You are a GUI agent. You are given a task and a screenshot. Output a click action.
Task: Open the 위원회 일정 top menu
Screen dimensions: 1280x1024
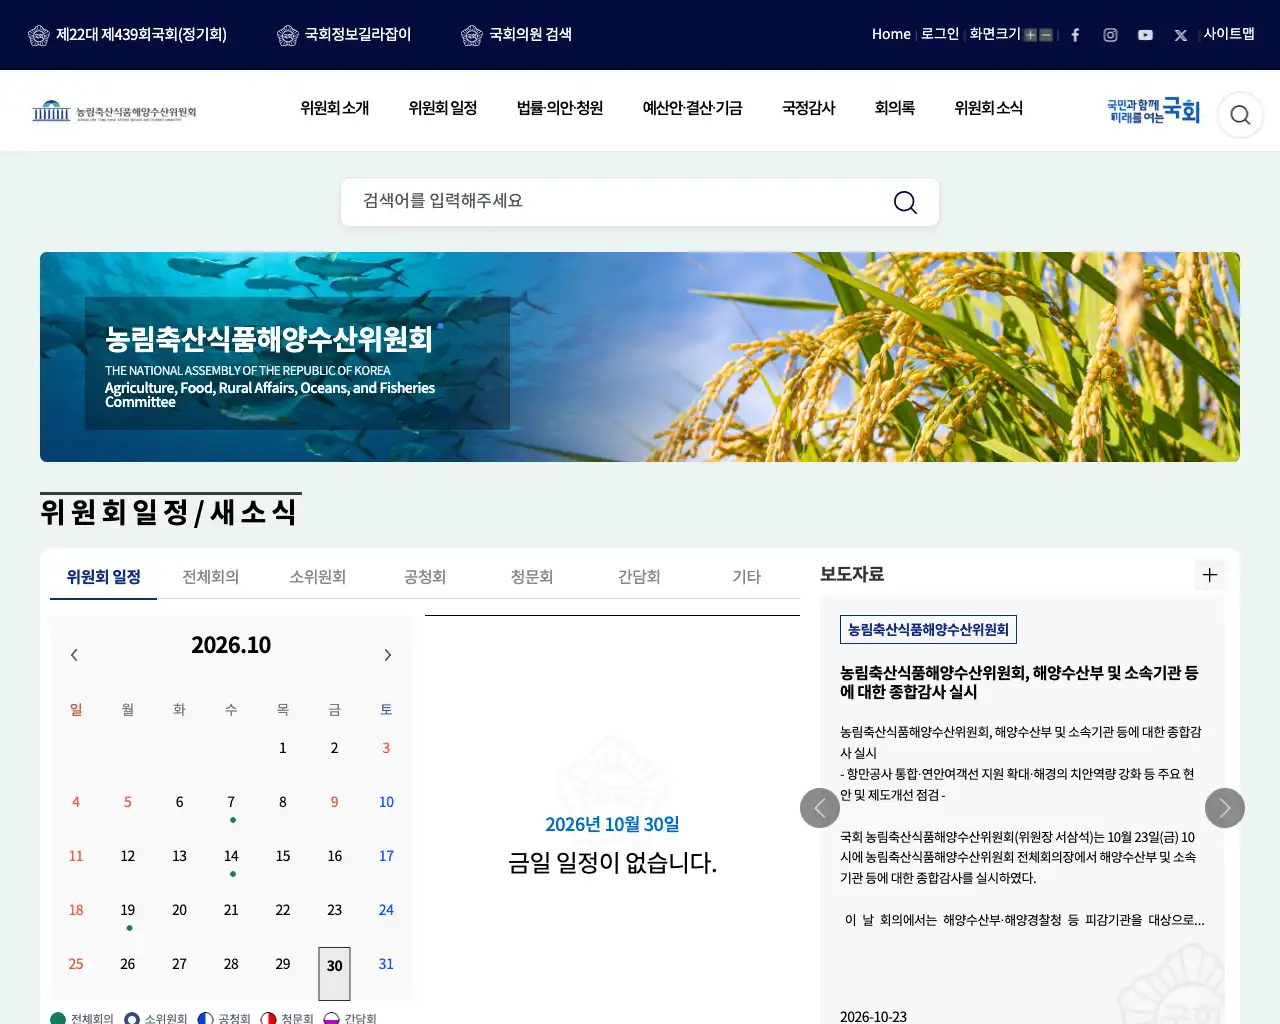pos(443,108)
